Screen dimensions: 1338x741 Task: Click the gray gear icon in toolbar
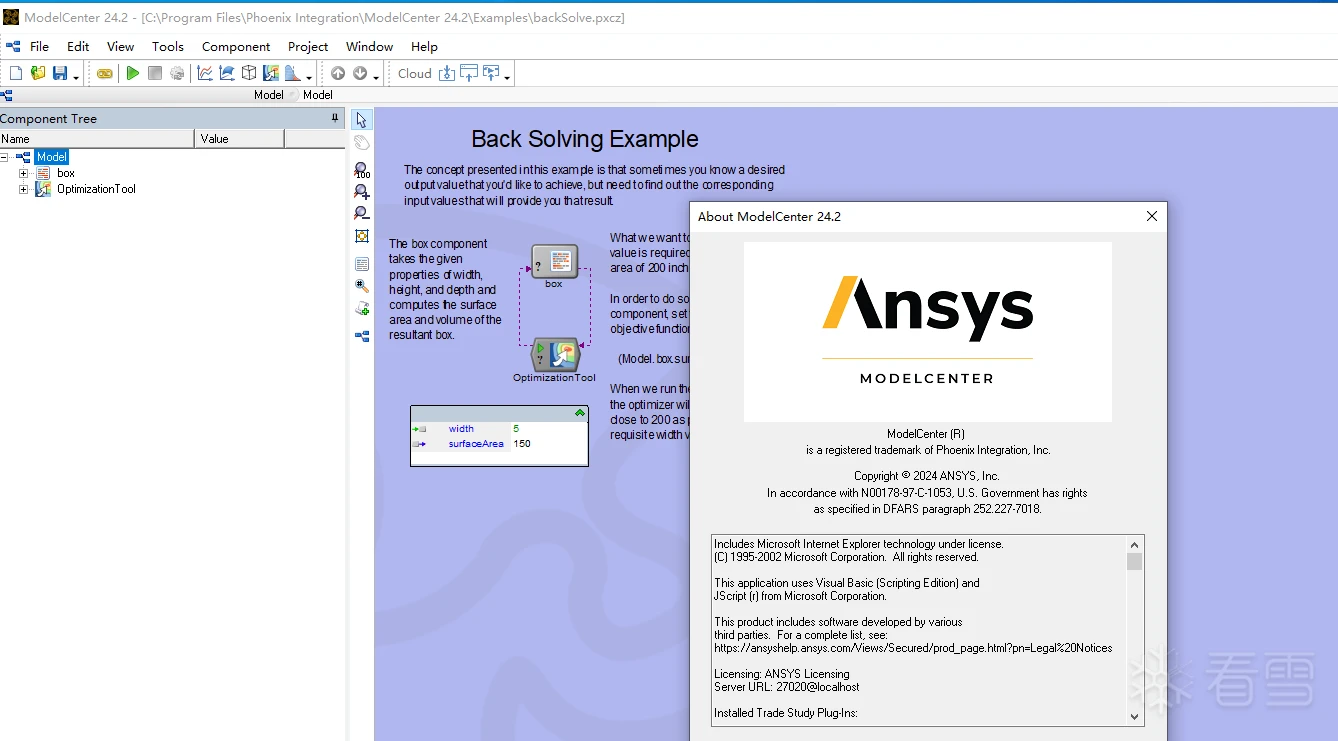pyautogui.click(x=177, y=73)
